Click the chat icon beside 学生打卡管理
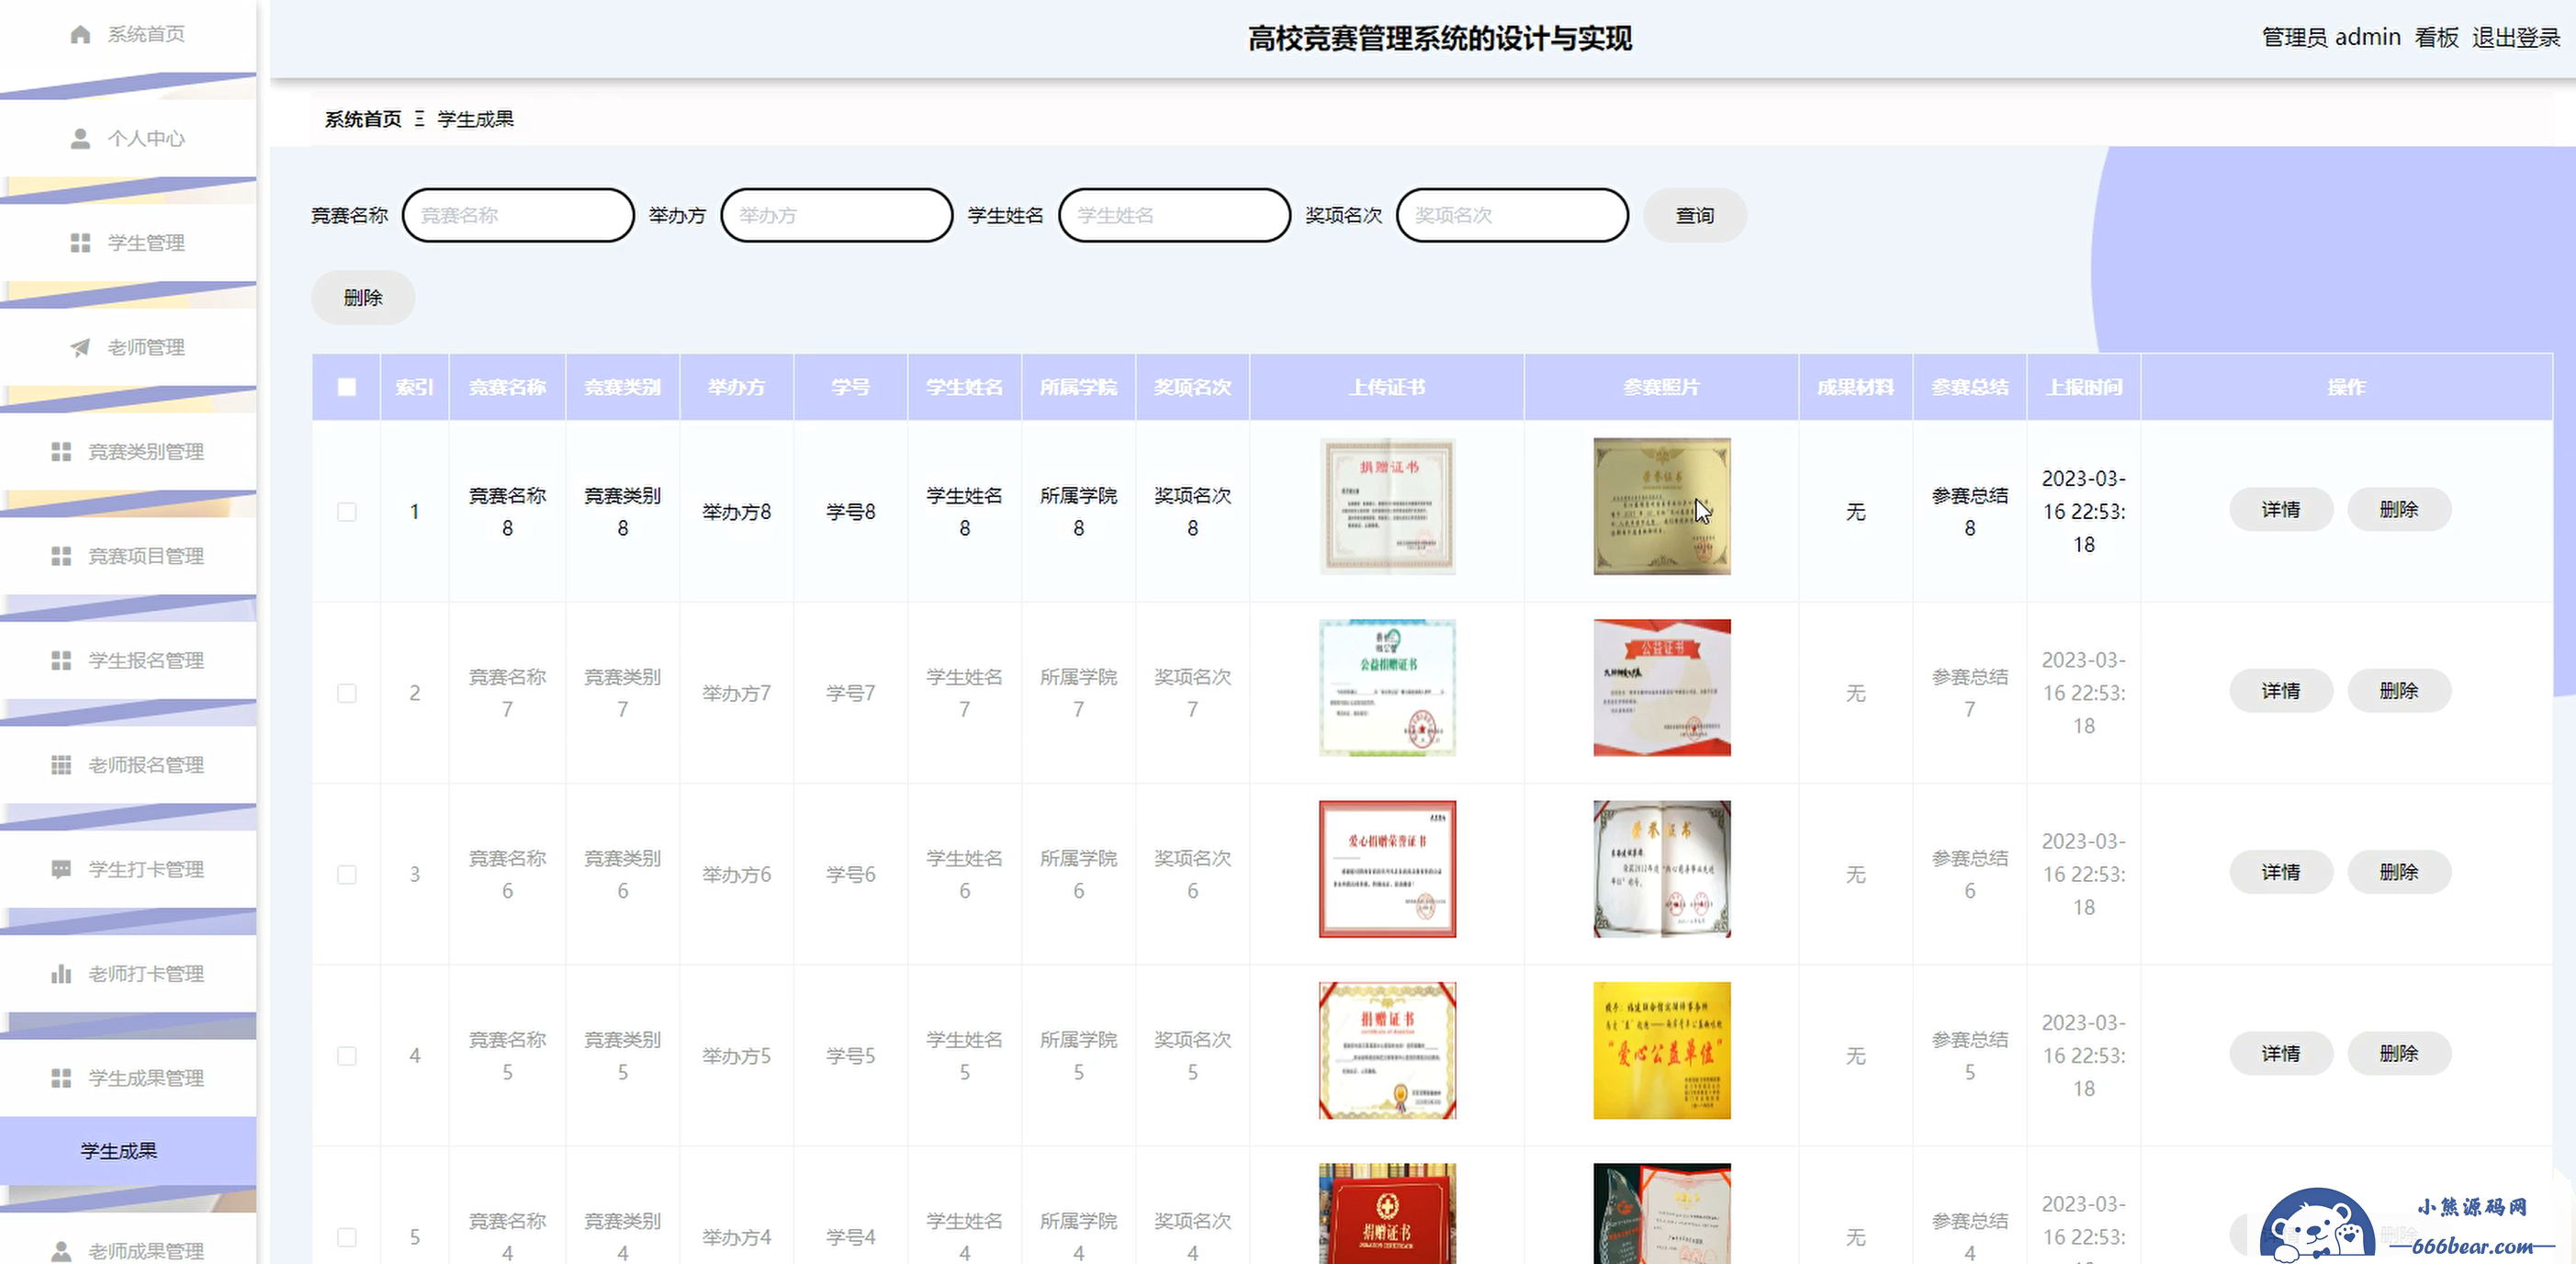The image size is (2576, 1264). click(x=61, y=870)
